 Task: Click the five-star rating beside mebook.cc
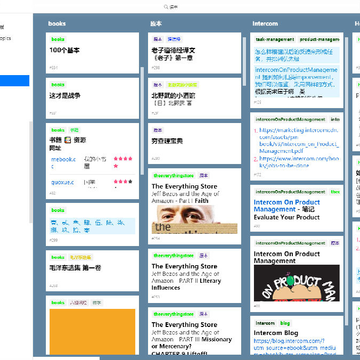click(123, 162)
